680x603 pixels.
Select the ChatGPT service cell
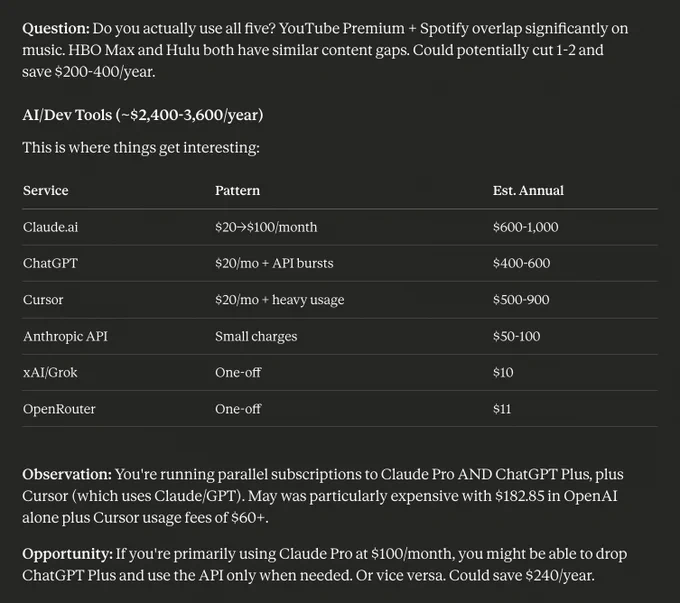50,263
